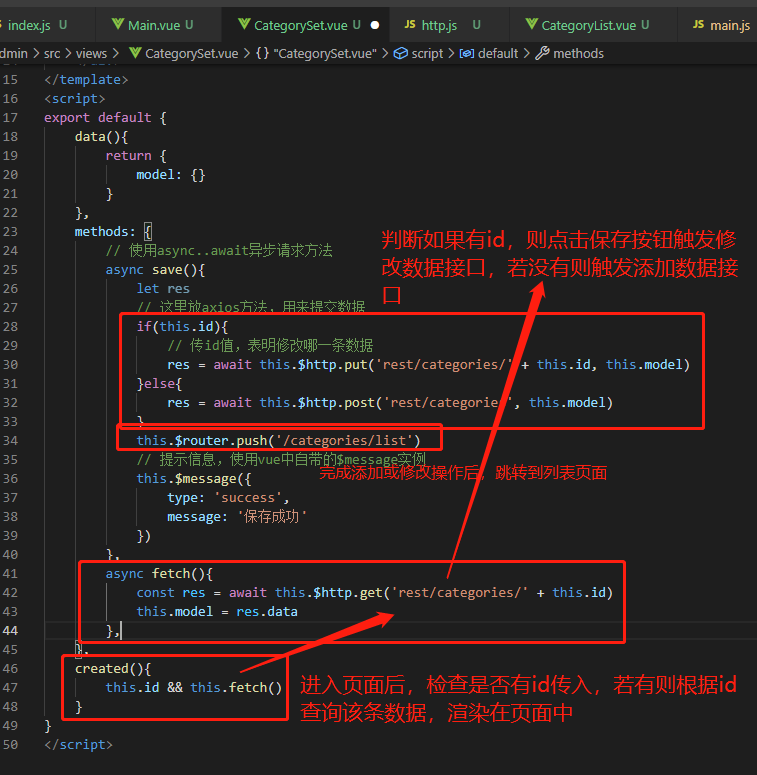Open the script breadcrumb segment
The width and height of the screenshot is (757, 775).
(x=427, y=53)
